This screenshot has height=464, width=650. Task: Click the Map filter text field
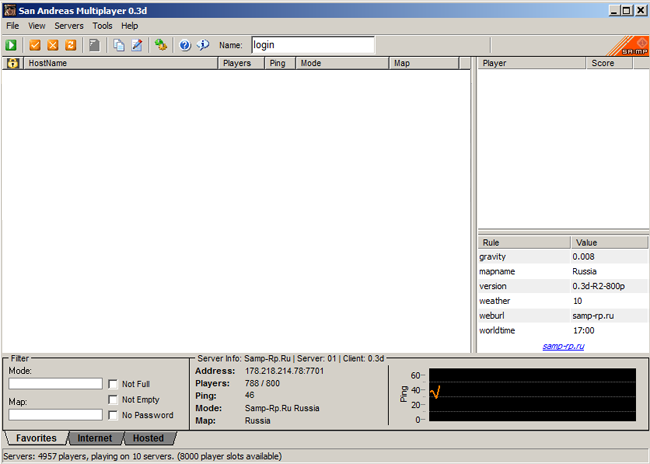[x=56, y=414]
